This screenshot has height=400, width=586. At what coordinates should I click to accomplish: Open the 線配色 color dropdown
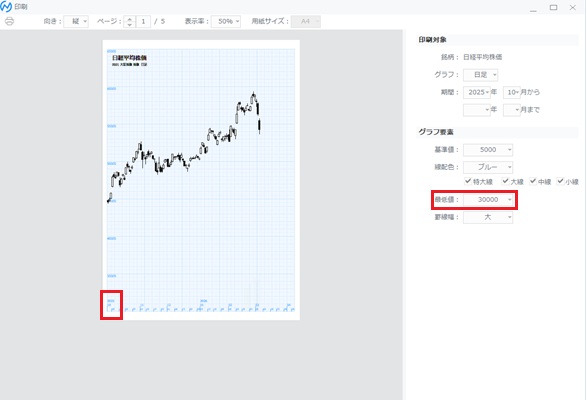click(488, 167)
